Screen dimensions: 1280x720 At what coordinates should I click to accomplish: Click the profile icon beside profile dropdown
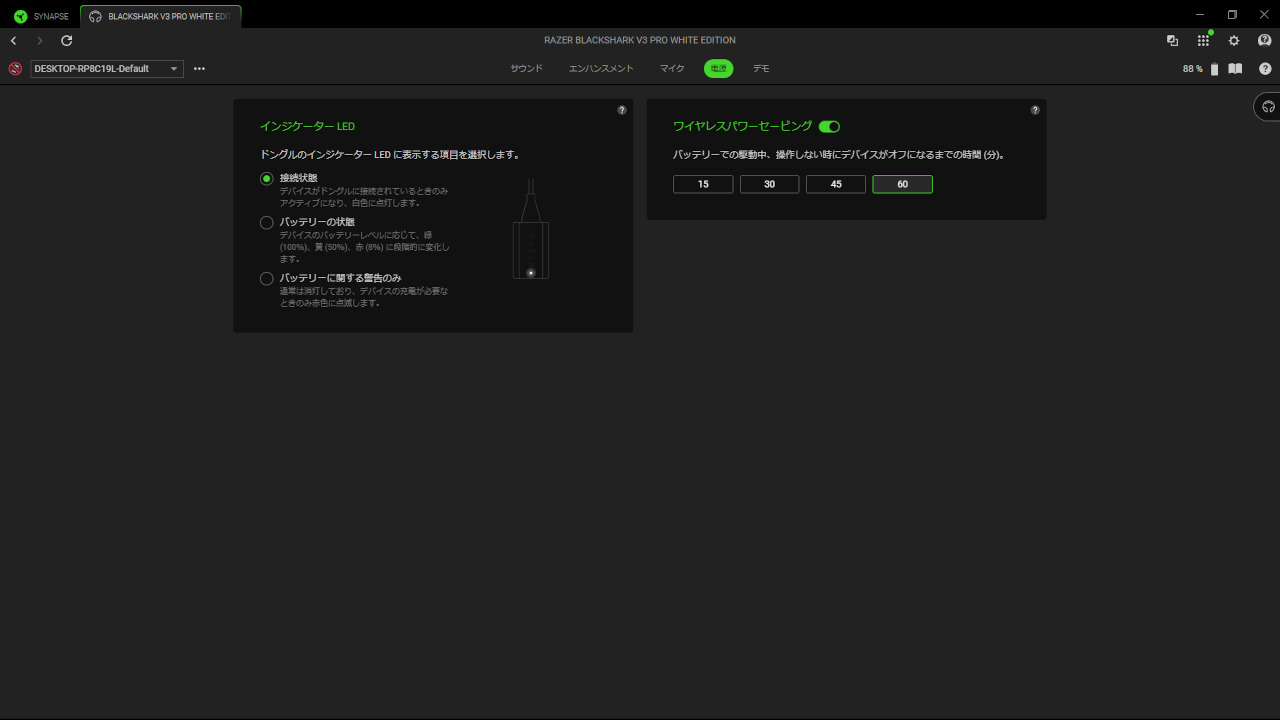tap(15, 69)
